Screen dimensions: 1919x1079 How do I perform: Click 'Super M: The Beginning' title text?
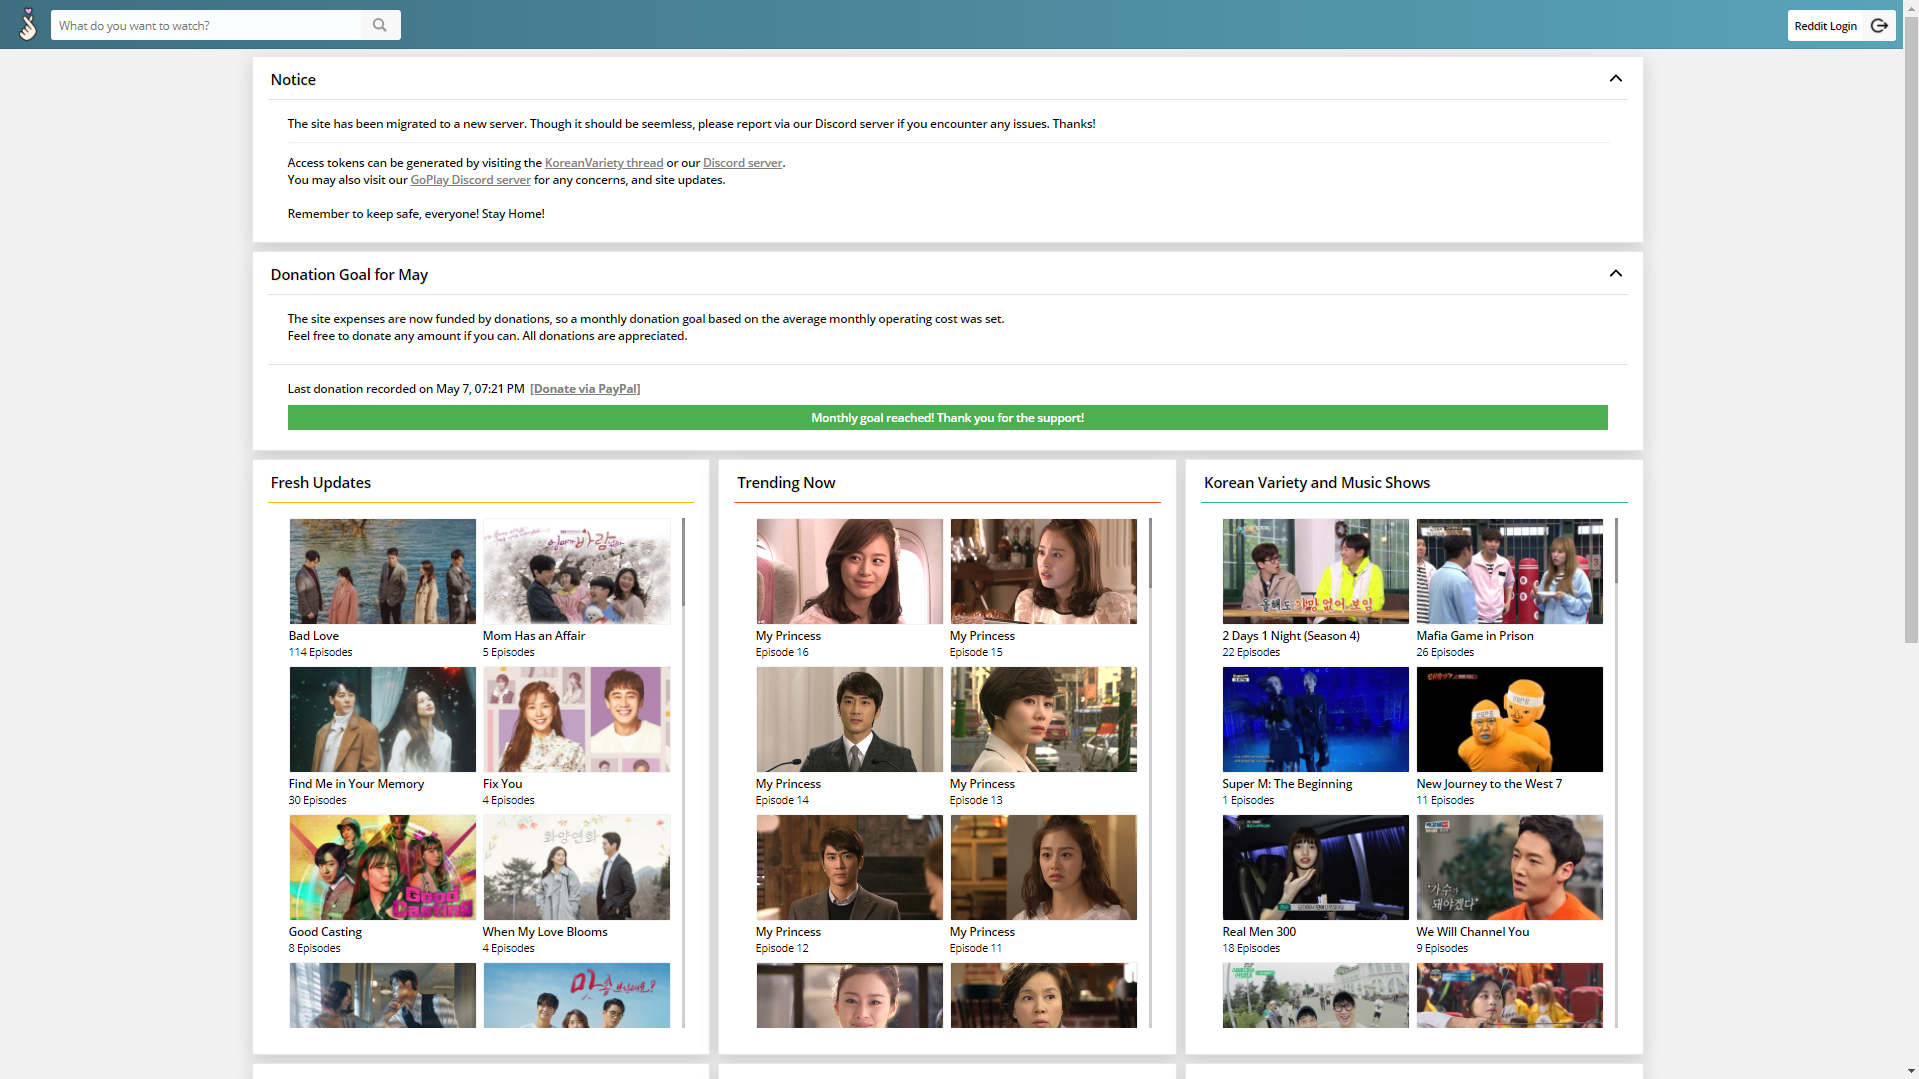(x=1287, y=784)
